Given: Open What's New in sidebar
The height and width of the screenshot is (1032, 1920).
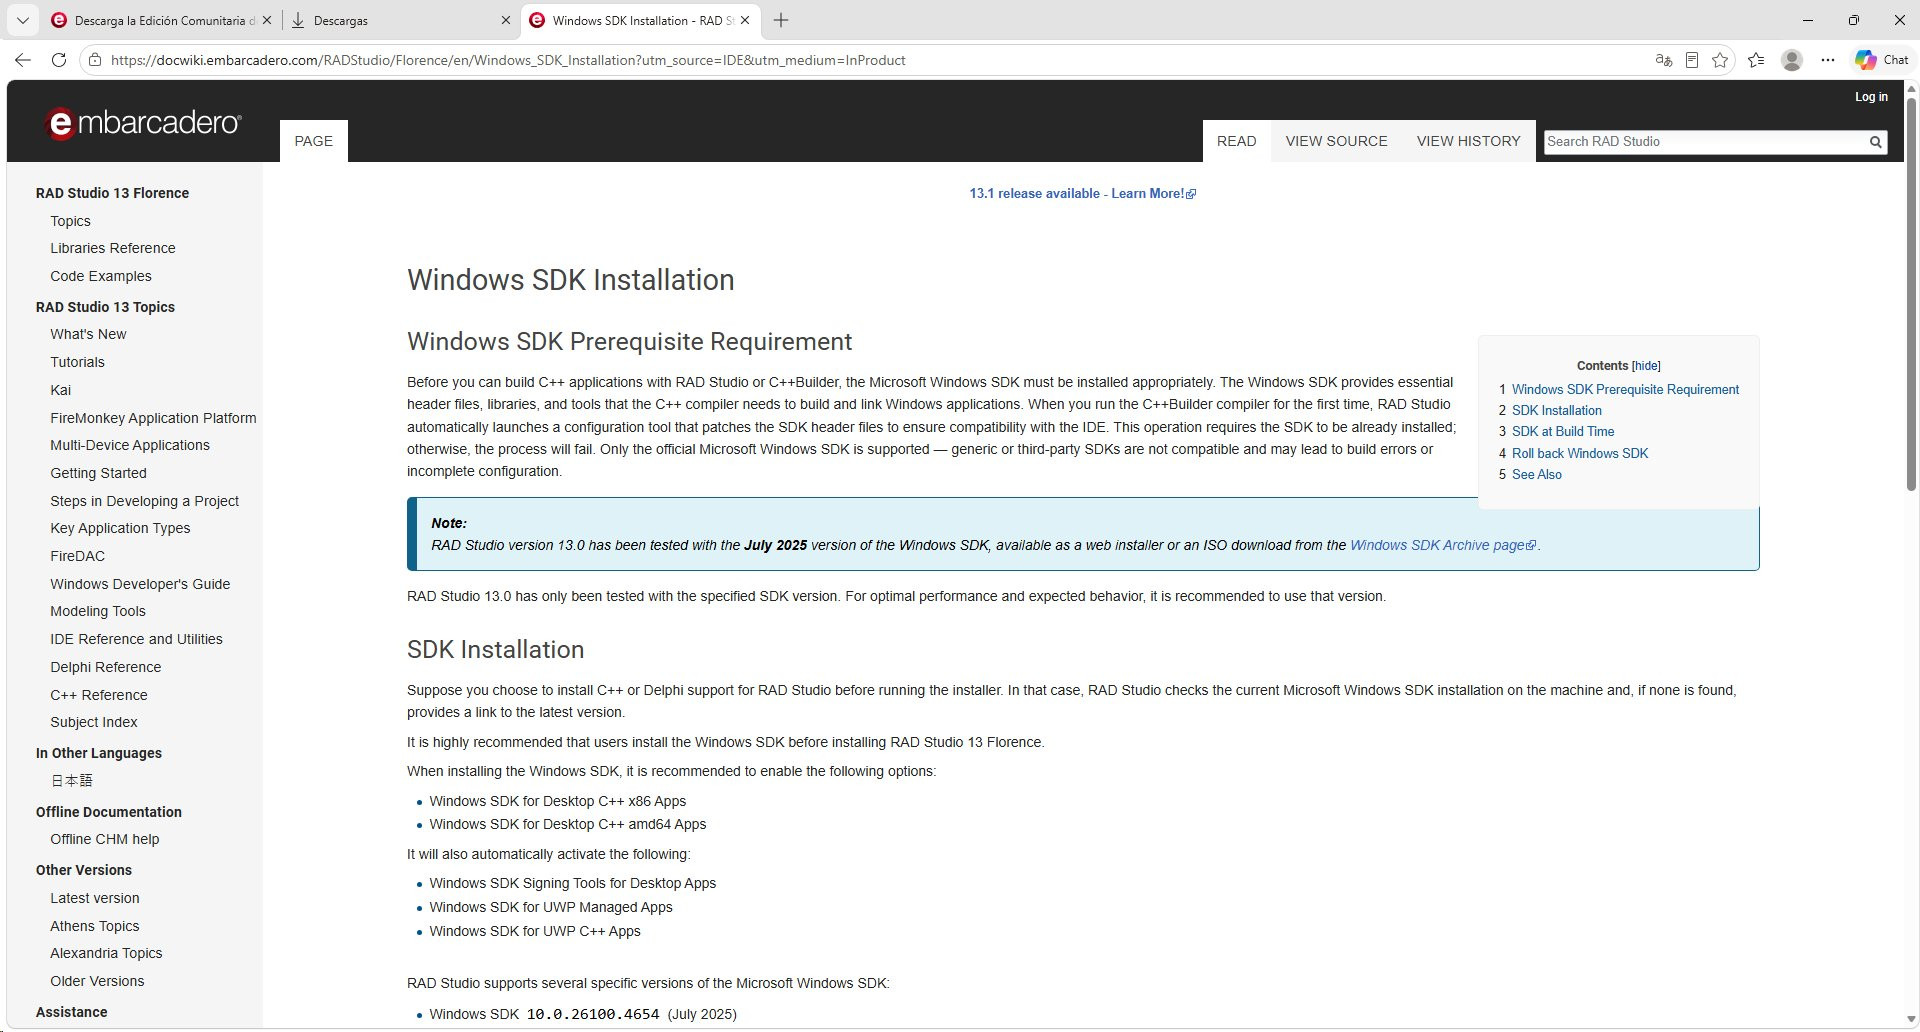Looking at the screenshot, I should coord(88,334).
